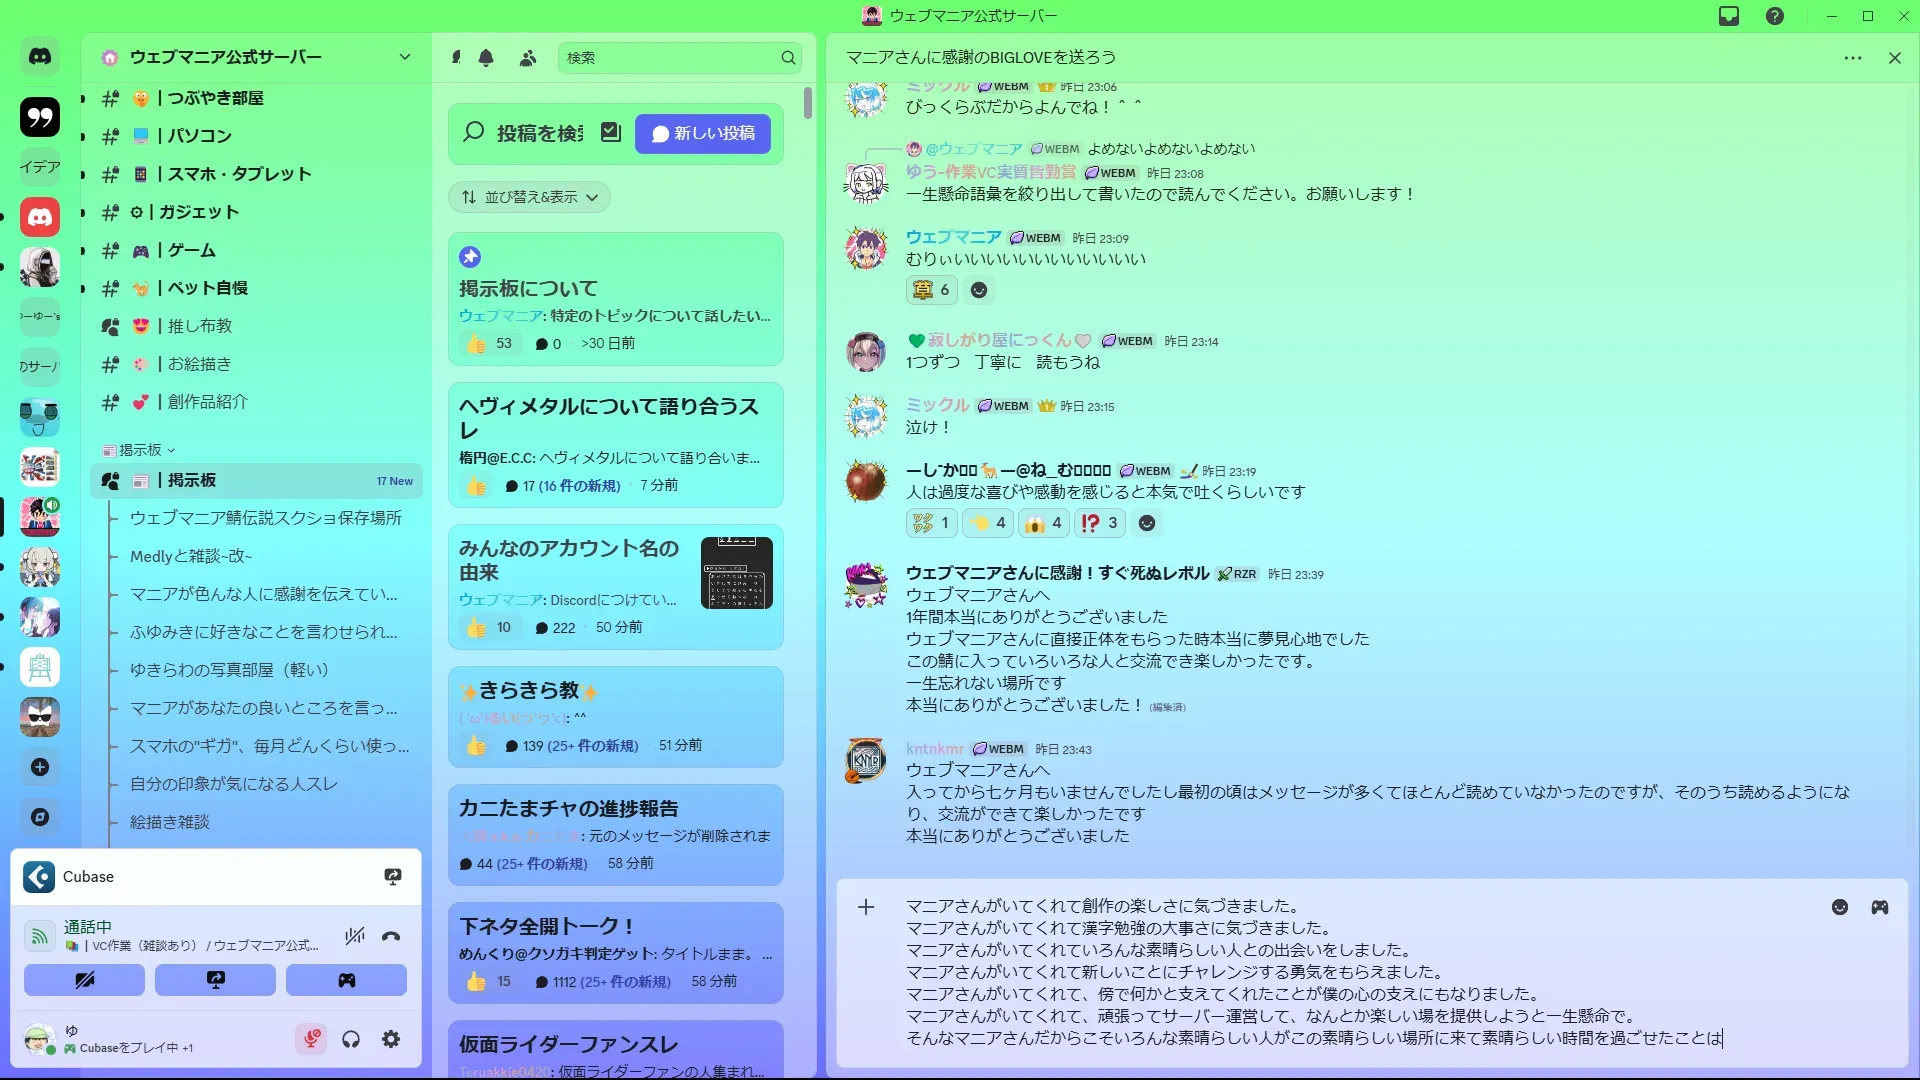Unmute the red microphone button
The image size is (1920, 1080).
coord(311,1039)
